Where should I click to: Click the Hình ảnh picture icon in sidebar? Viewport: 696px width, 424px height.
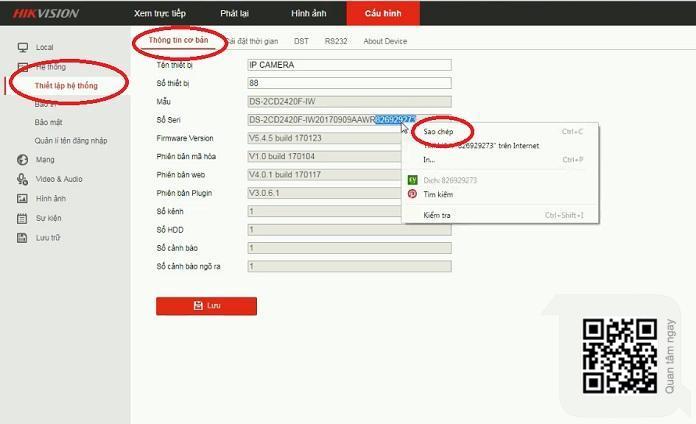pos(22,198)
